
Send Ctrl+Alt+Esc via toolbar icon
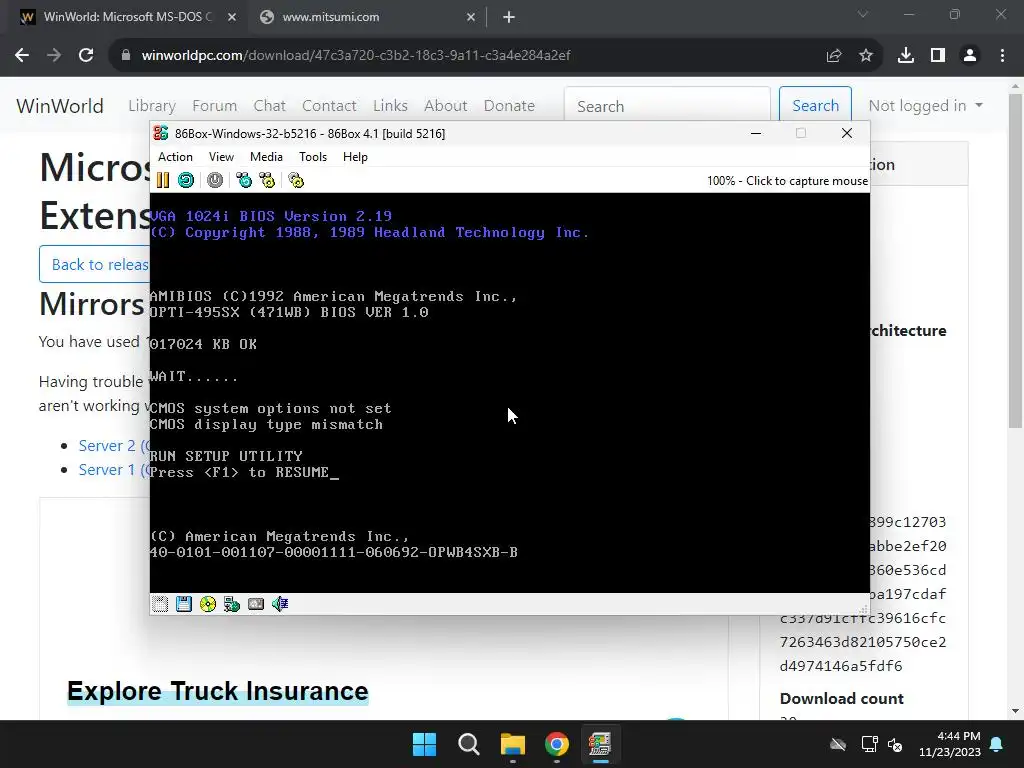[267, 180]
